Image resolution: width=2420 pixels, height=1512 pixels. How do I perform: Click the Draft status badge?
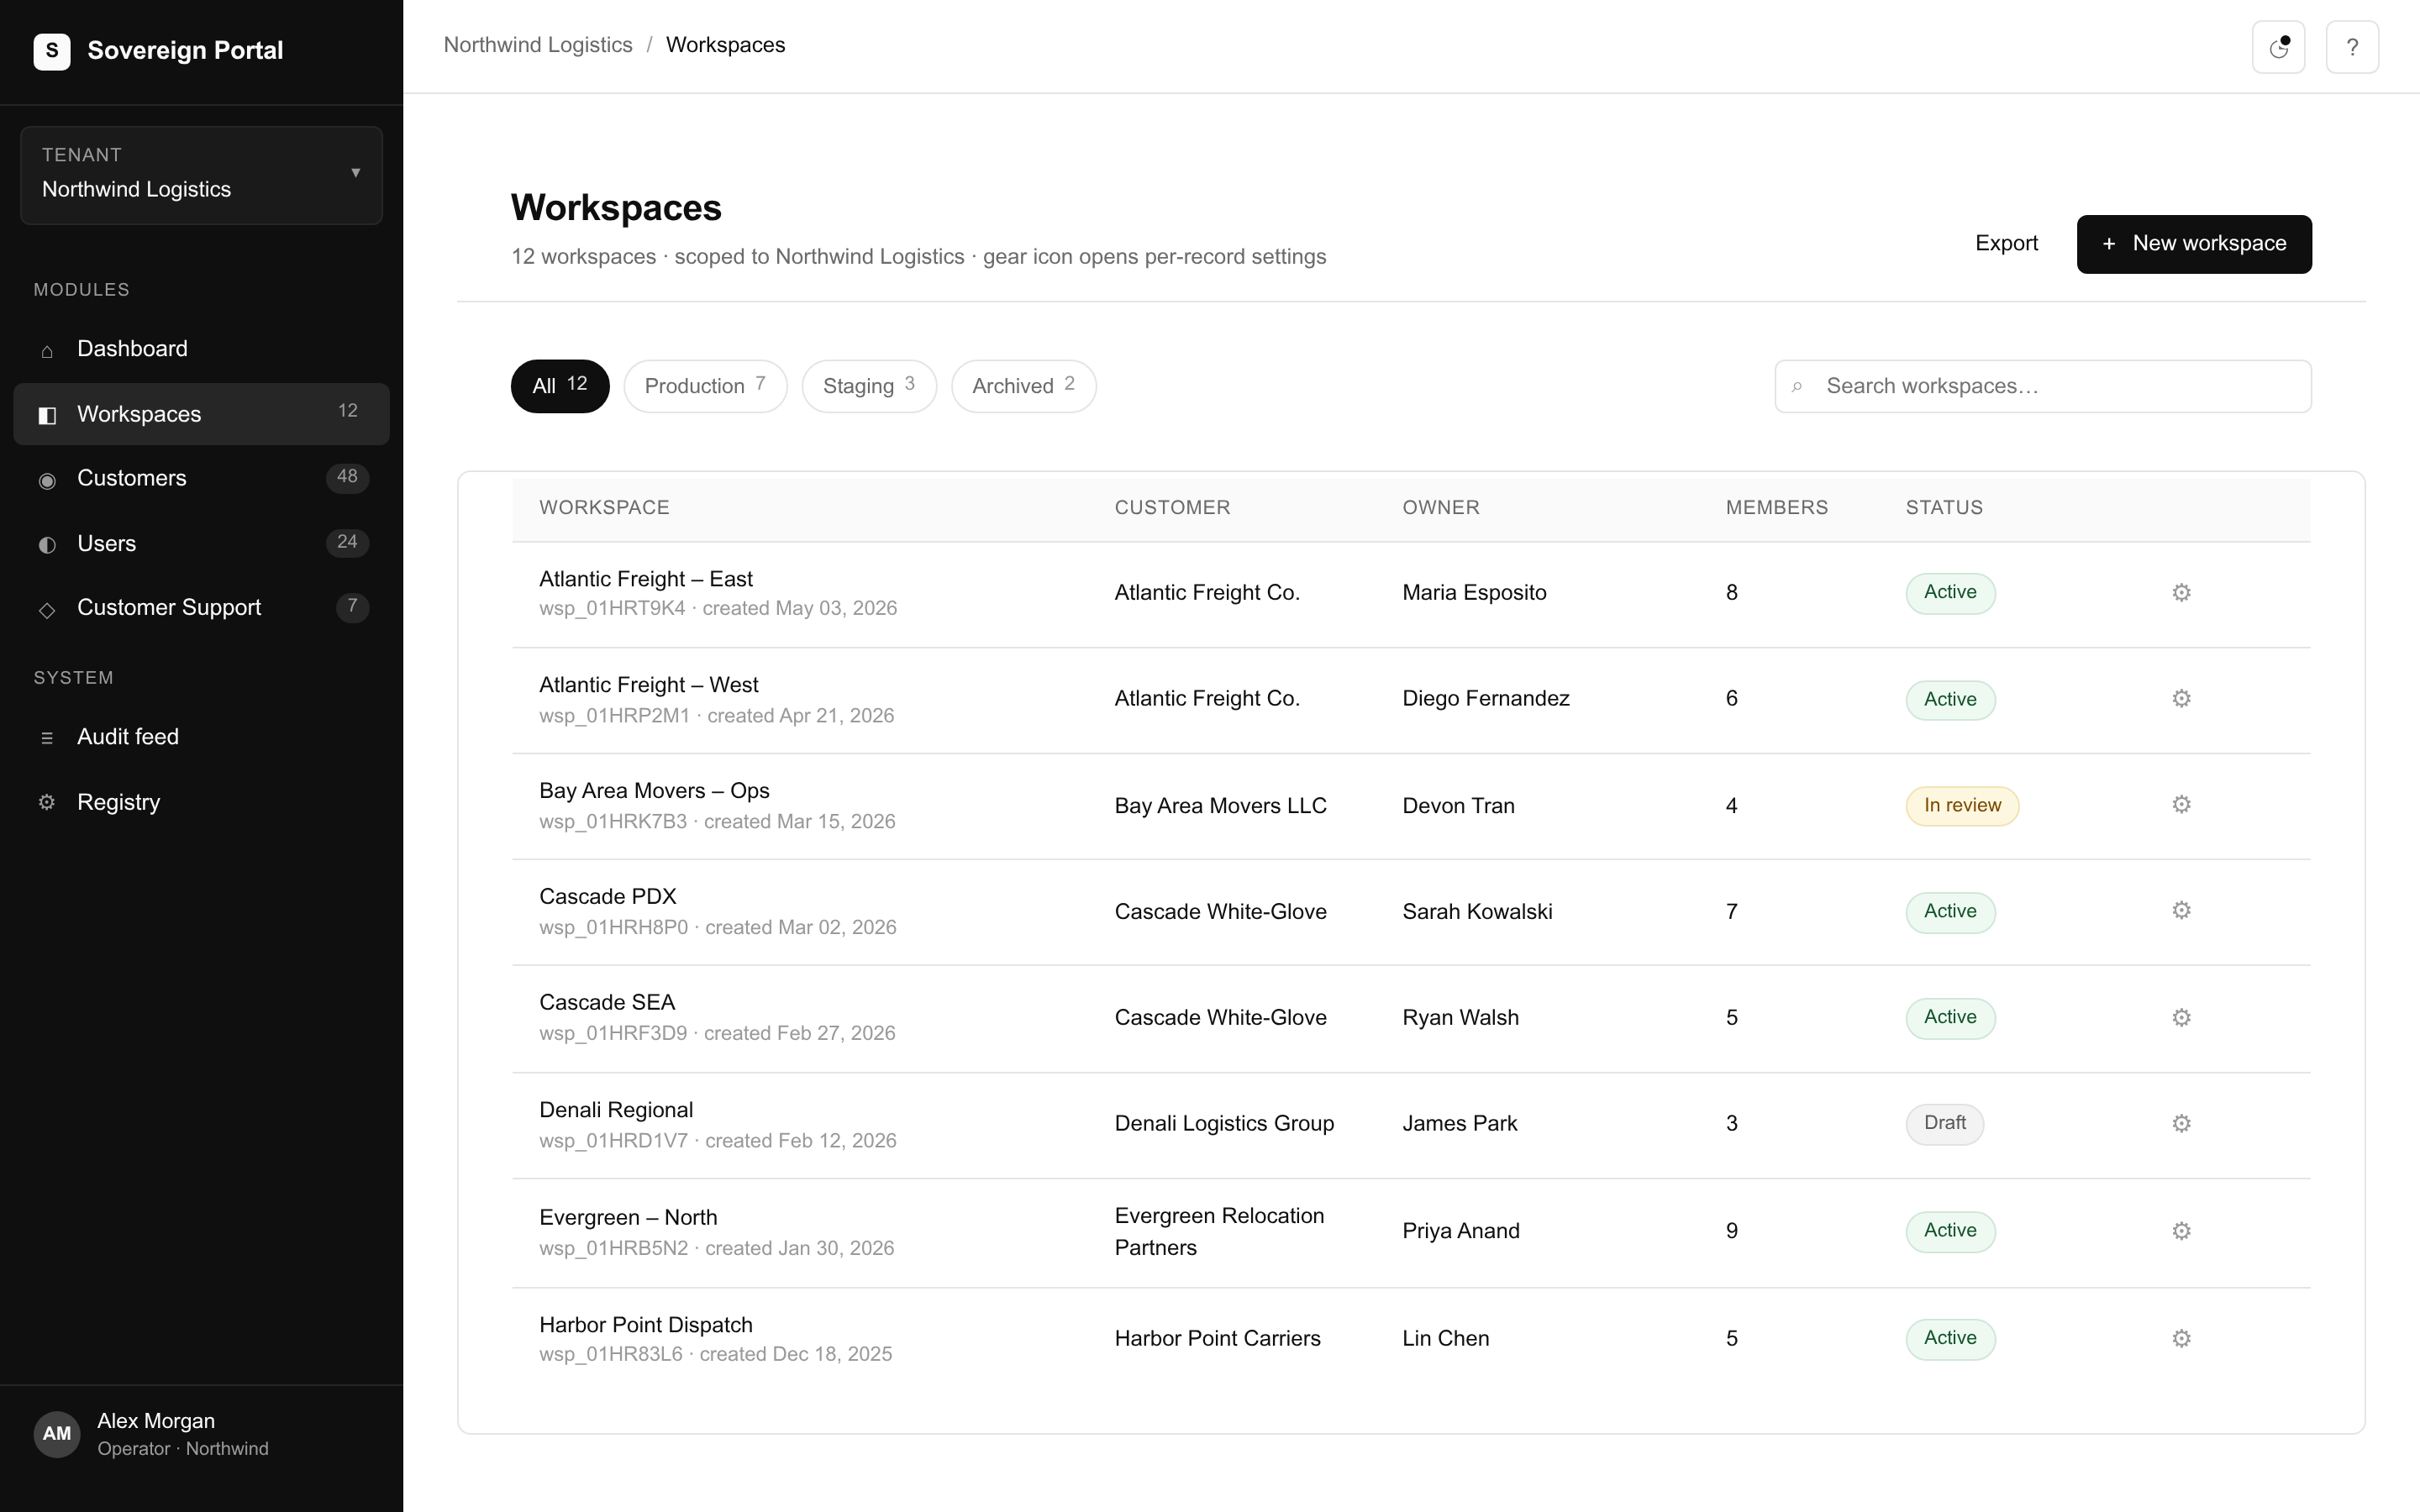1944,1124
